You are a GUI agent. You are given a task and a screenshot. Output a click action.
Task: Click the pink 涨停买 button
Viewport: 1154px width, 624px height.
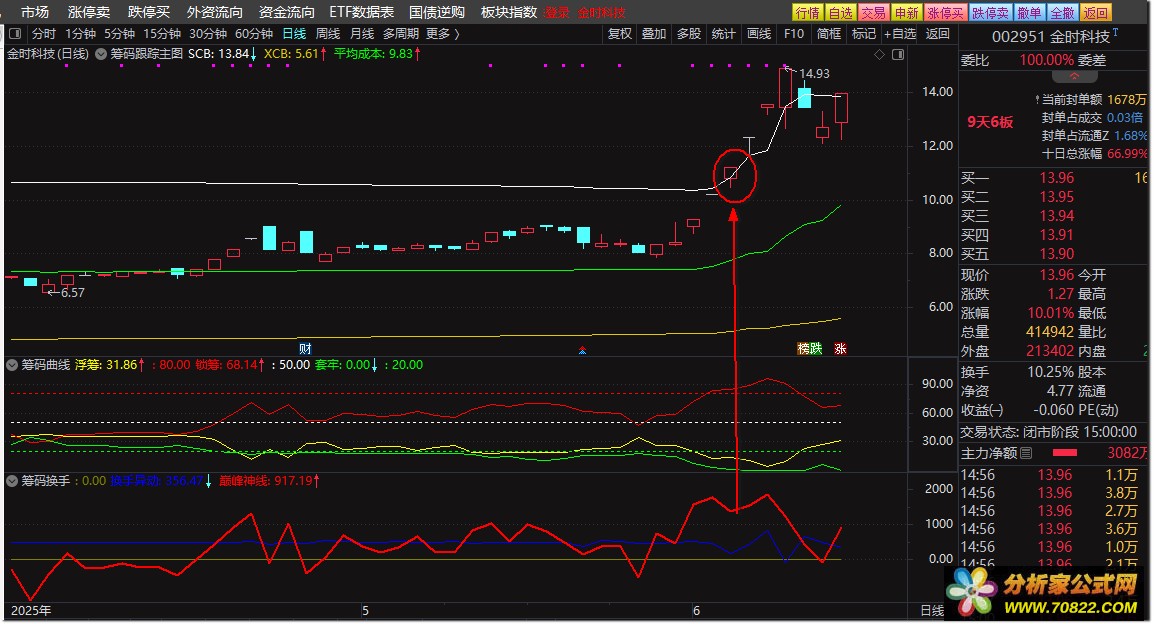pyautogui.click(x=945, y=13)
